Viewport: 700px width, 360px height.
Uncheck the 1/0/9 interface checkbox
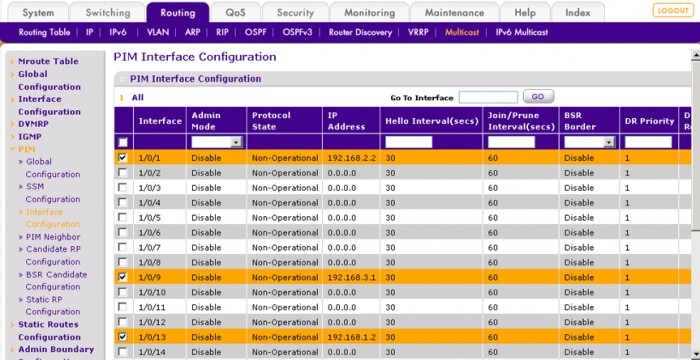click(x=123, y=277)
